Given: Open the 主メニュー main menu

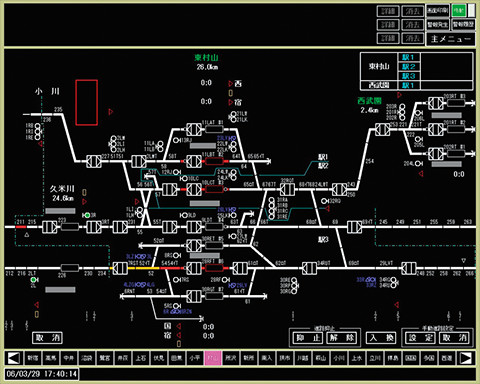Looking at the screenshot, I should coord(451,39).
